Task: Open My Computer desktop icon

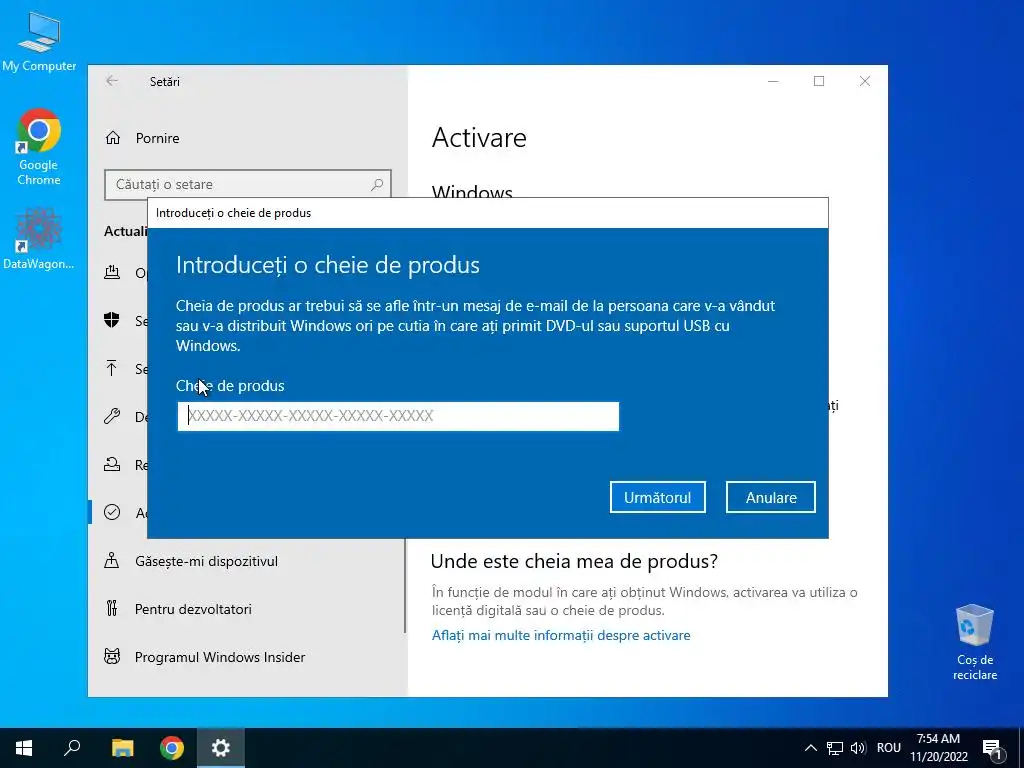Action: click(x=39, y=41)
